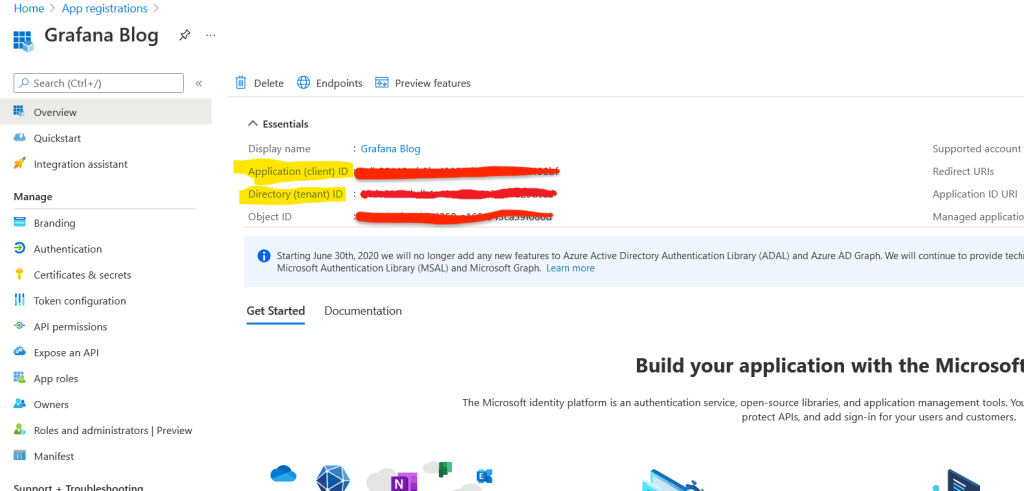Click the Token configuration icon

click(20, 301)
